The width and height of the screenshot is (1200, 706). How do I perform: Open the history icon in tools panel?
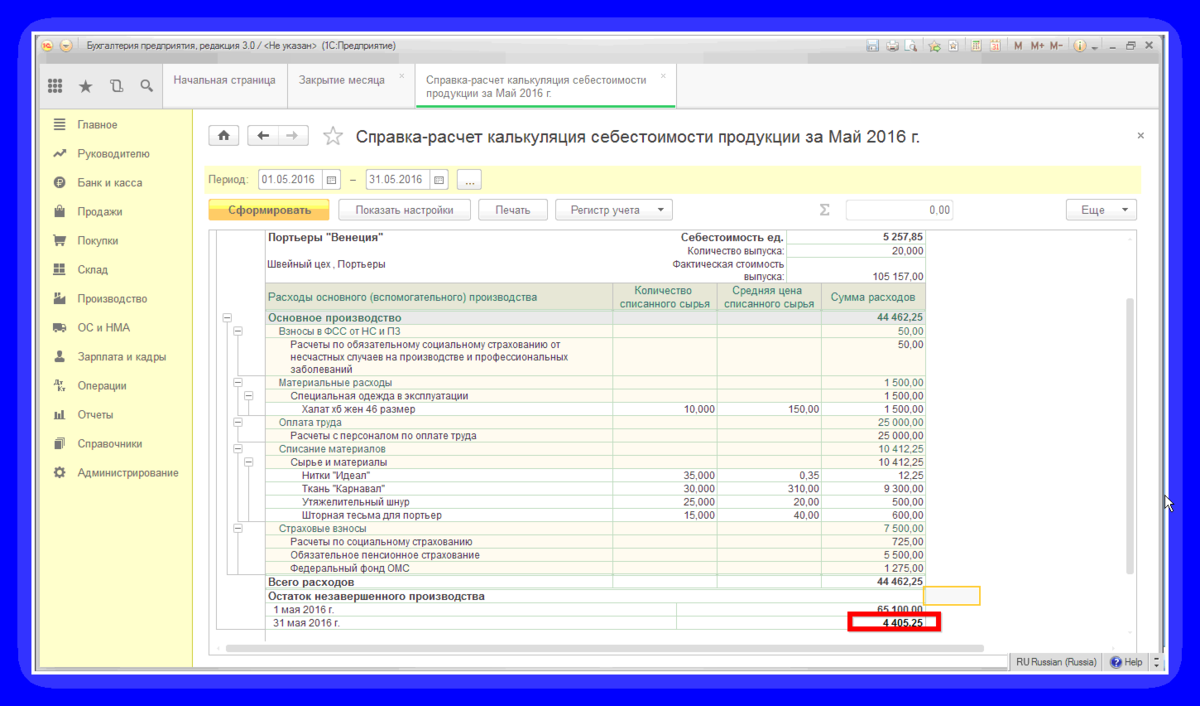116,86
